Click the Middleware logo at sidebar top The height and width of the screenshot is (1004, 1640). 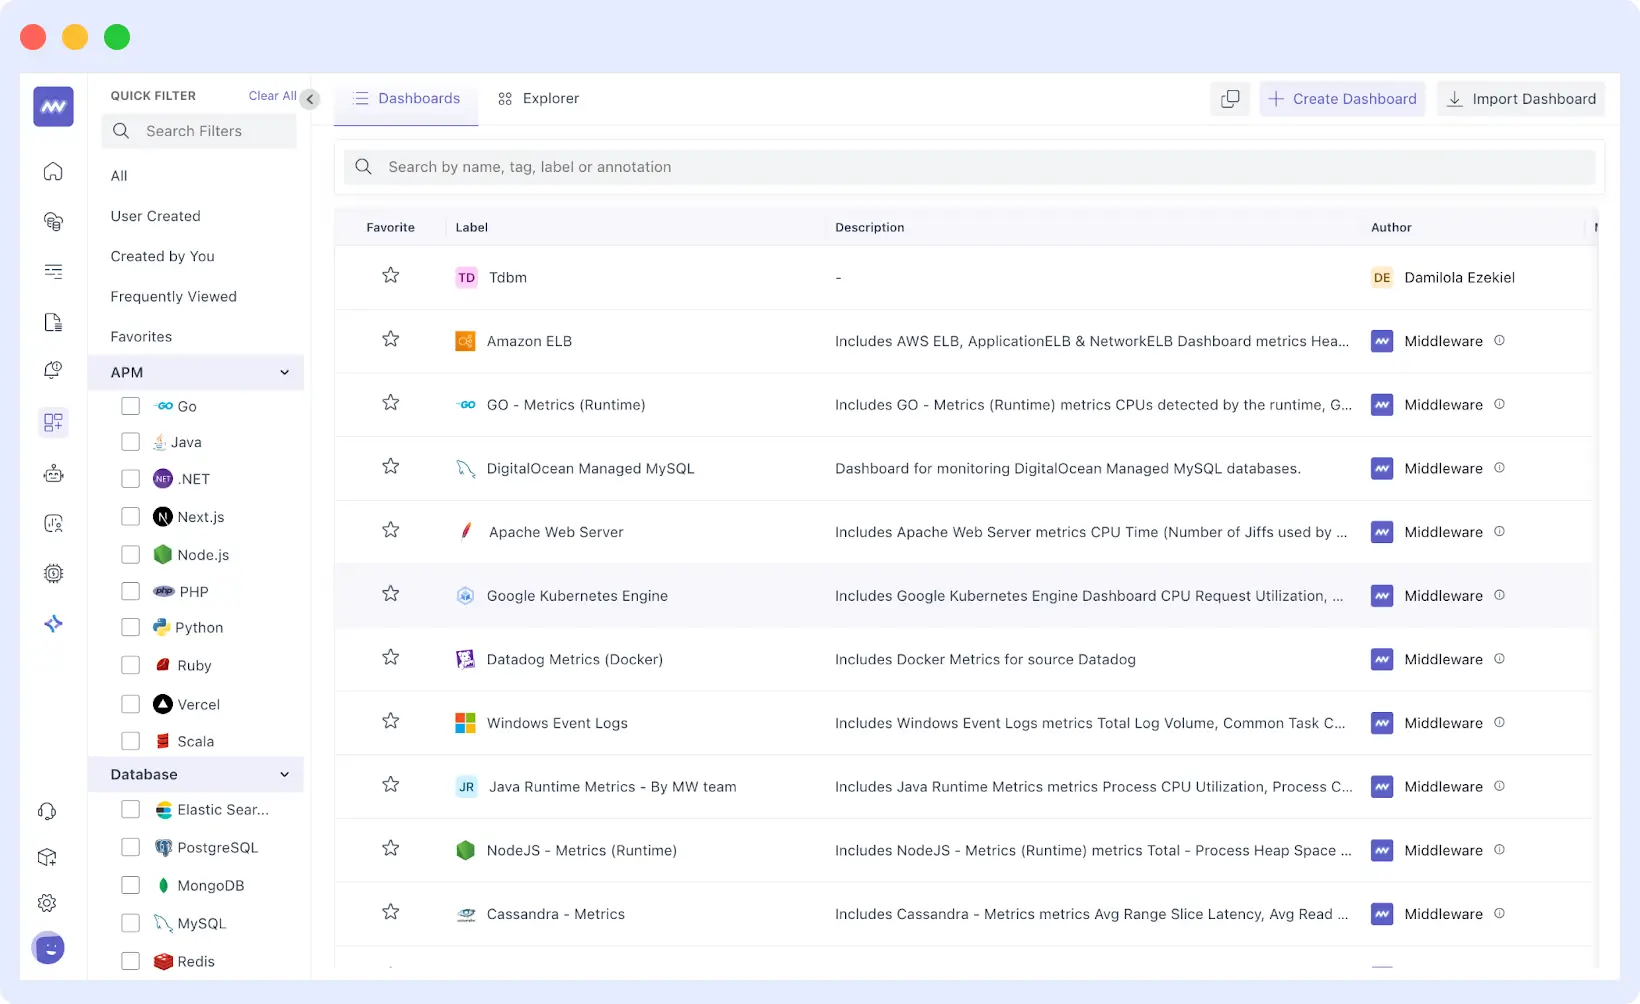52,106
